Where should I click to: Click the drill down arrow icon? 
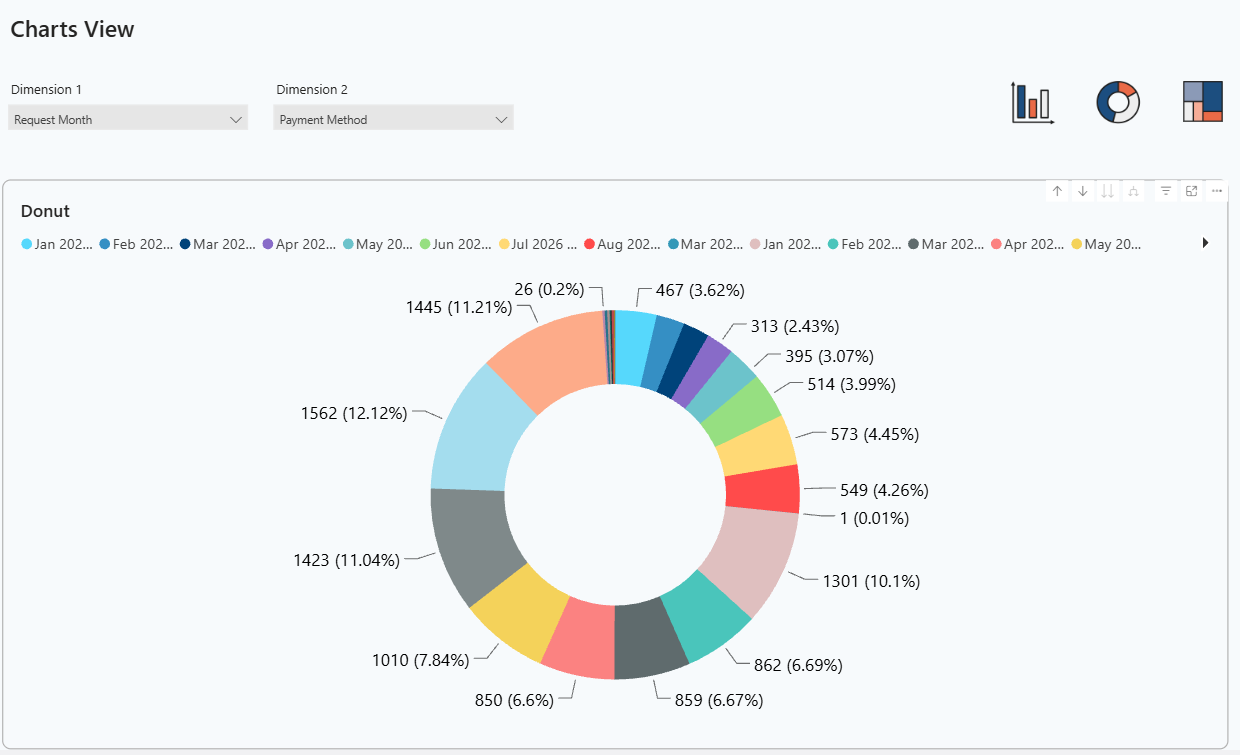[1082, 191]
